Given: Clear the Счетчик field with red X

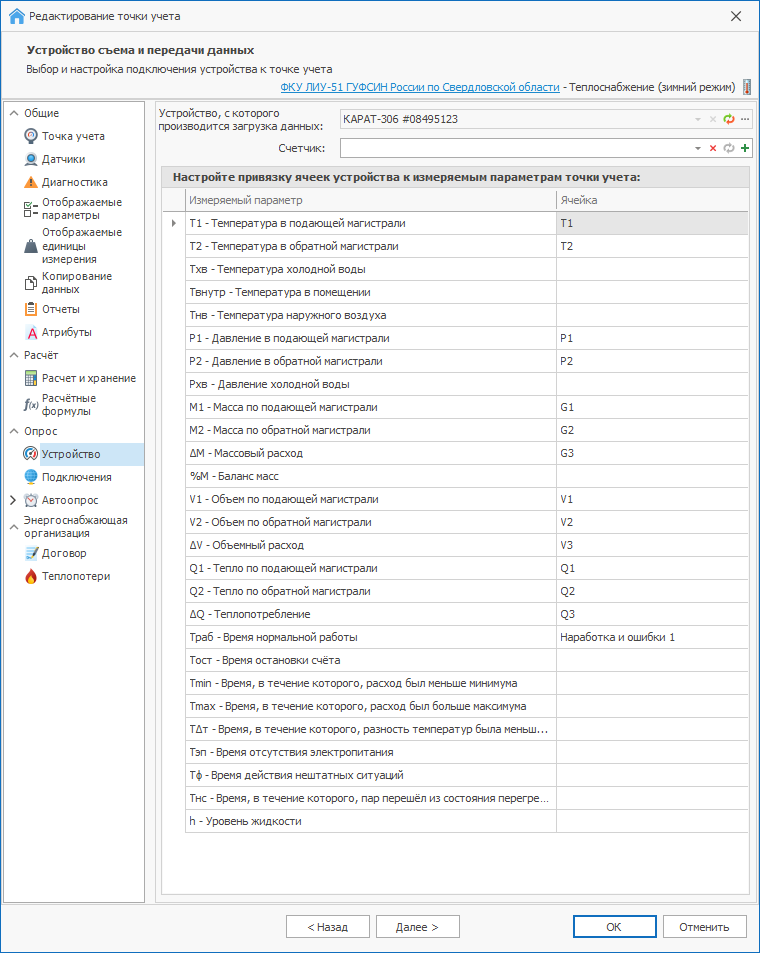Looking at the screenshot, I should point(713,148).
